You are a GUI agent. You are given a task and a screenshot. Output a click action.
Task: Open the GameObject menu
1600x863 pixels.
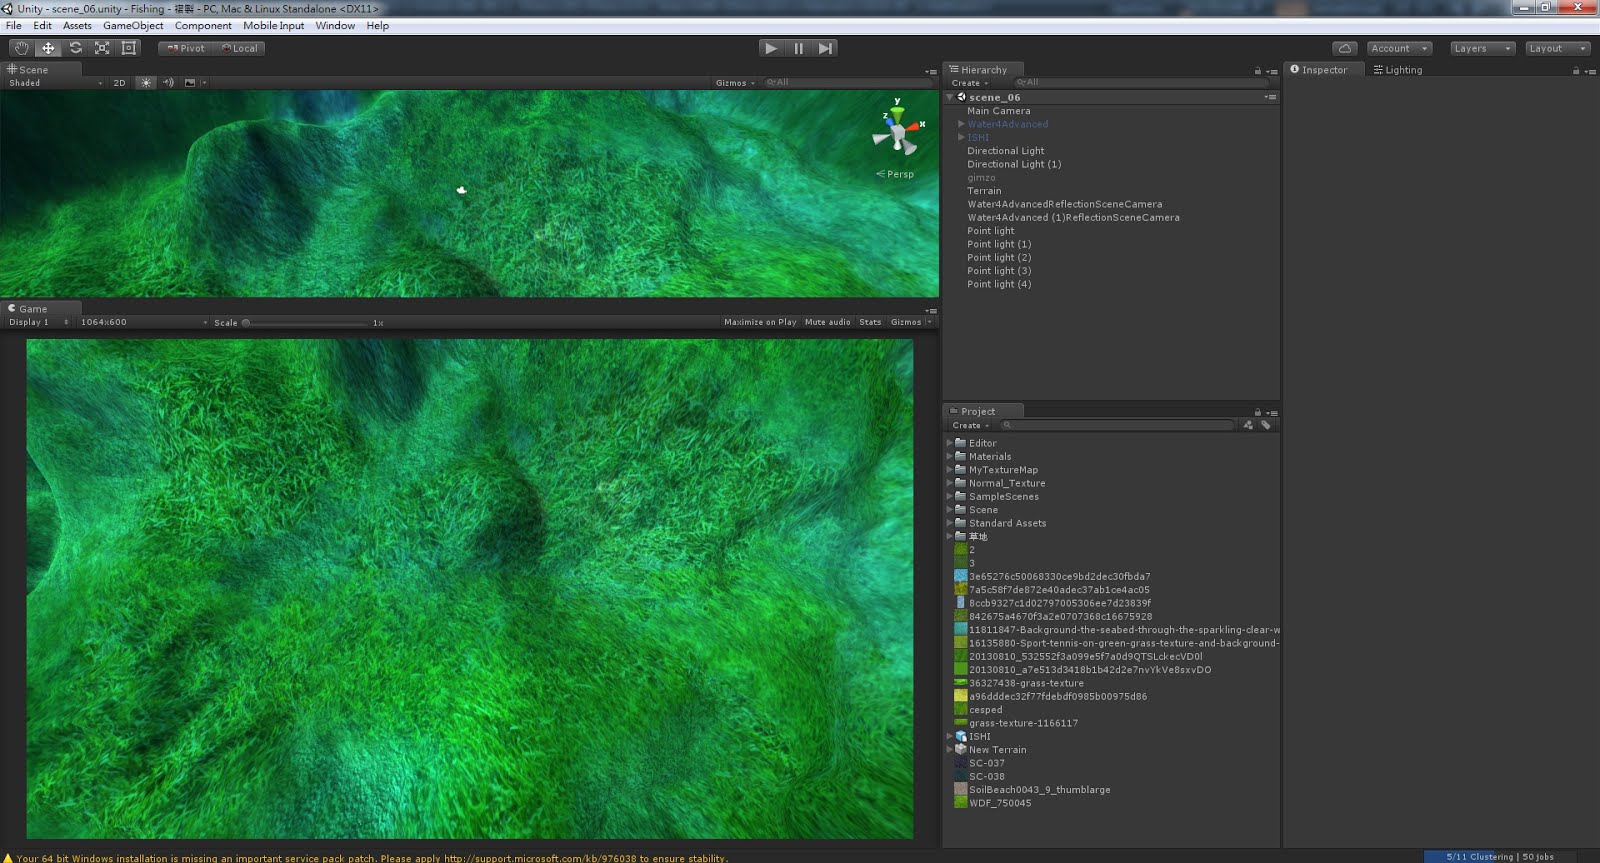point(133,26)
